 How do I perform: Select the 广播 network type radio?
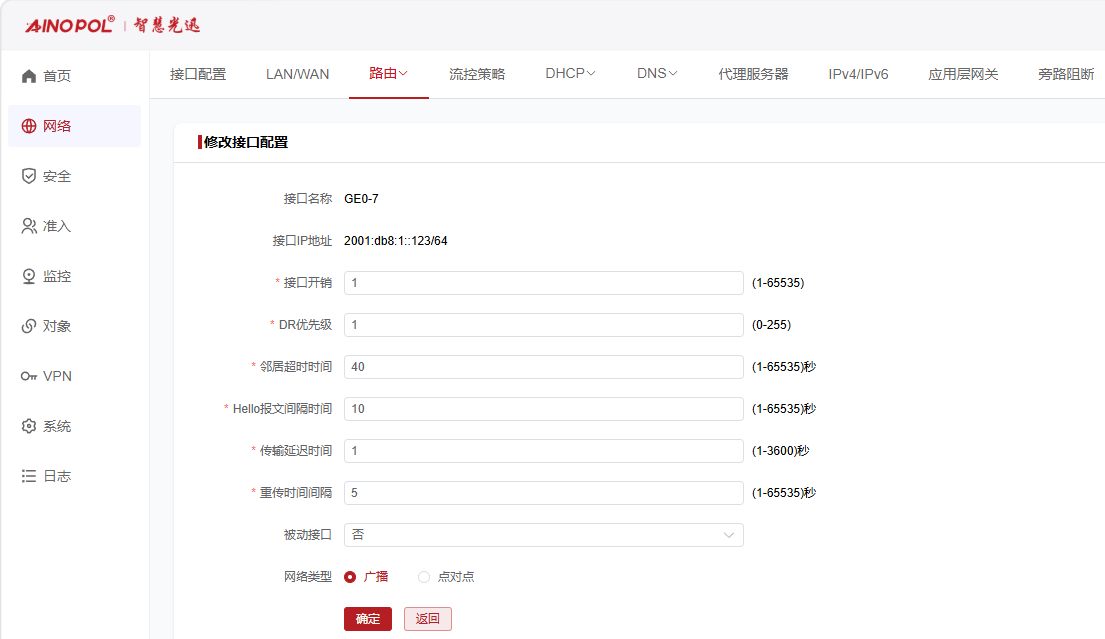(x=350, y=577)
